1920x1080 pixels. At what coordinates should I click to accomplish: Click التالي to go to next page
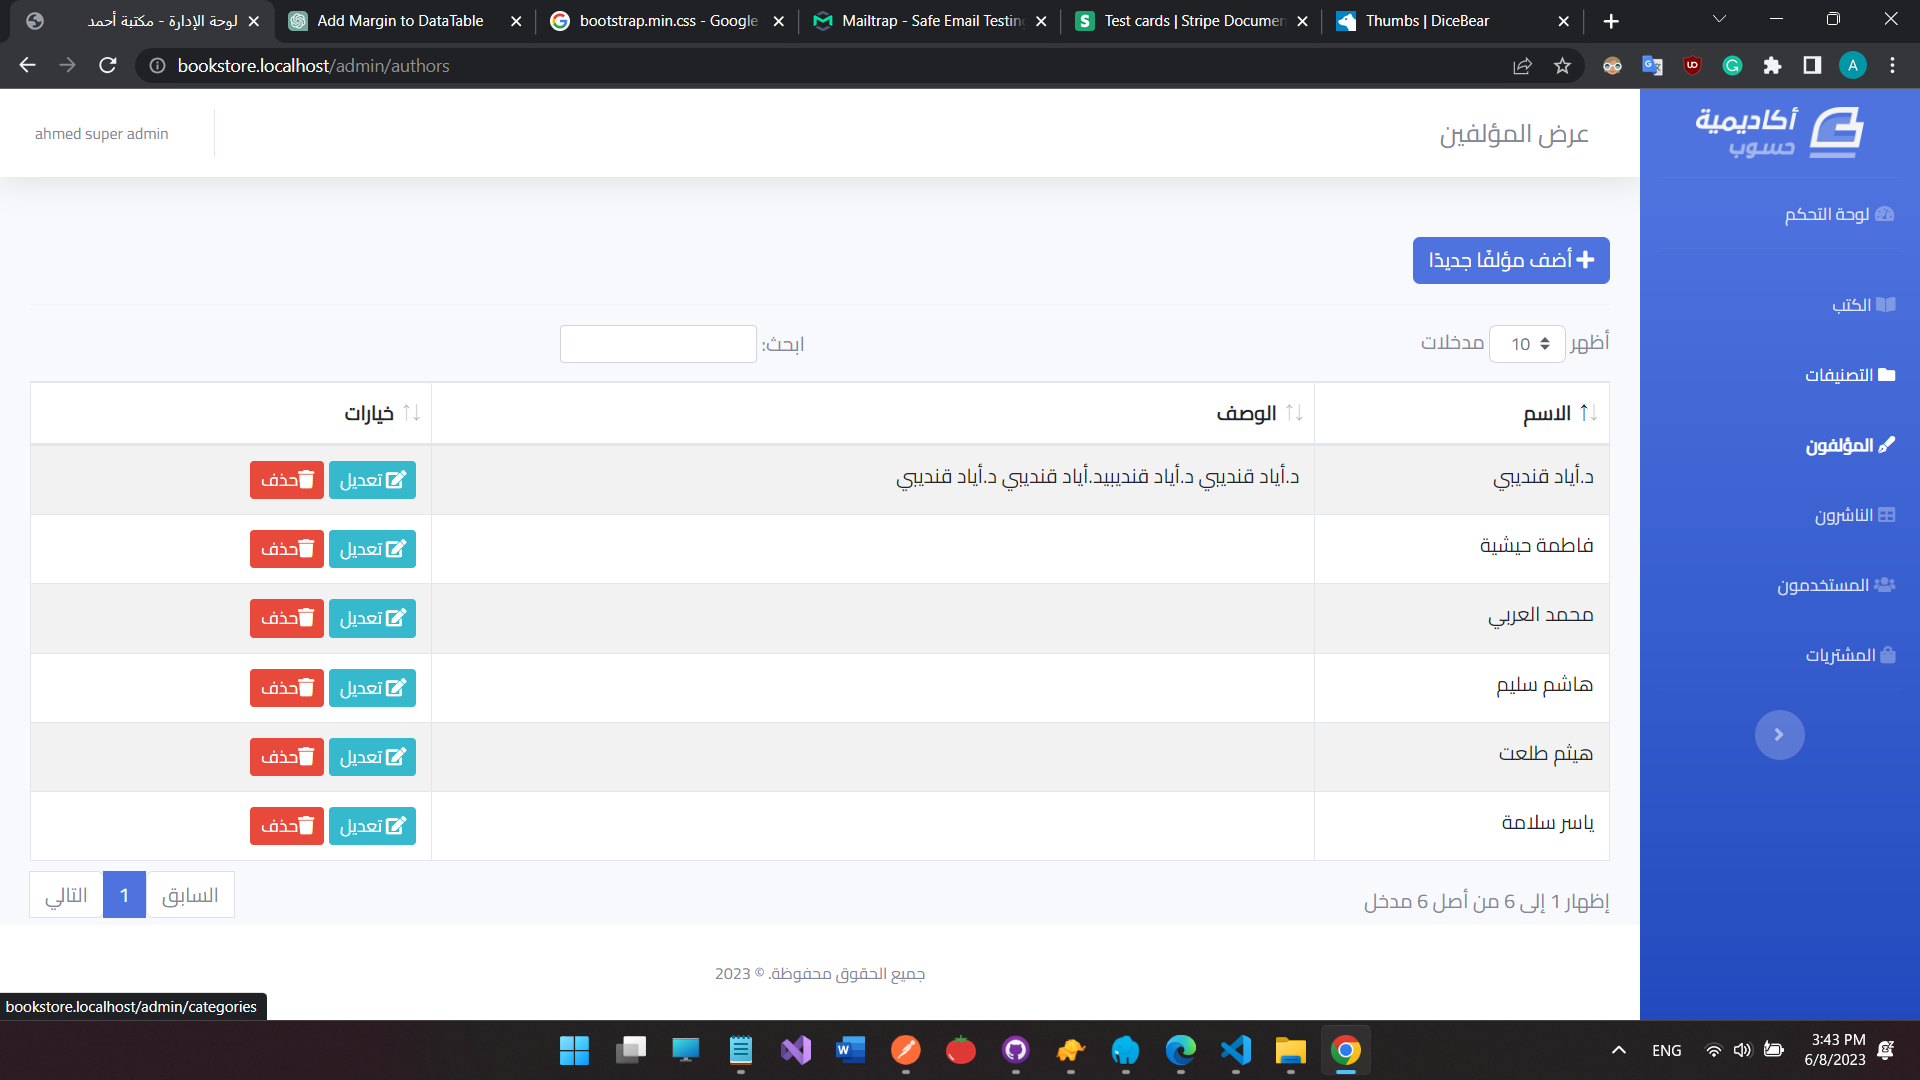(65, 894)
